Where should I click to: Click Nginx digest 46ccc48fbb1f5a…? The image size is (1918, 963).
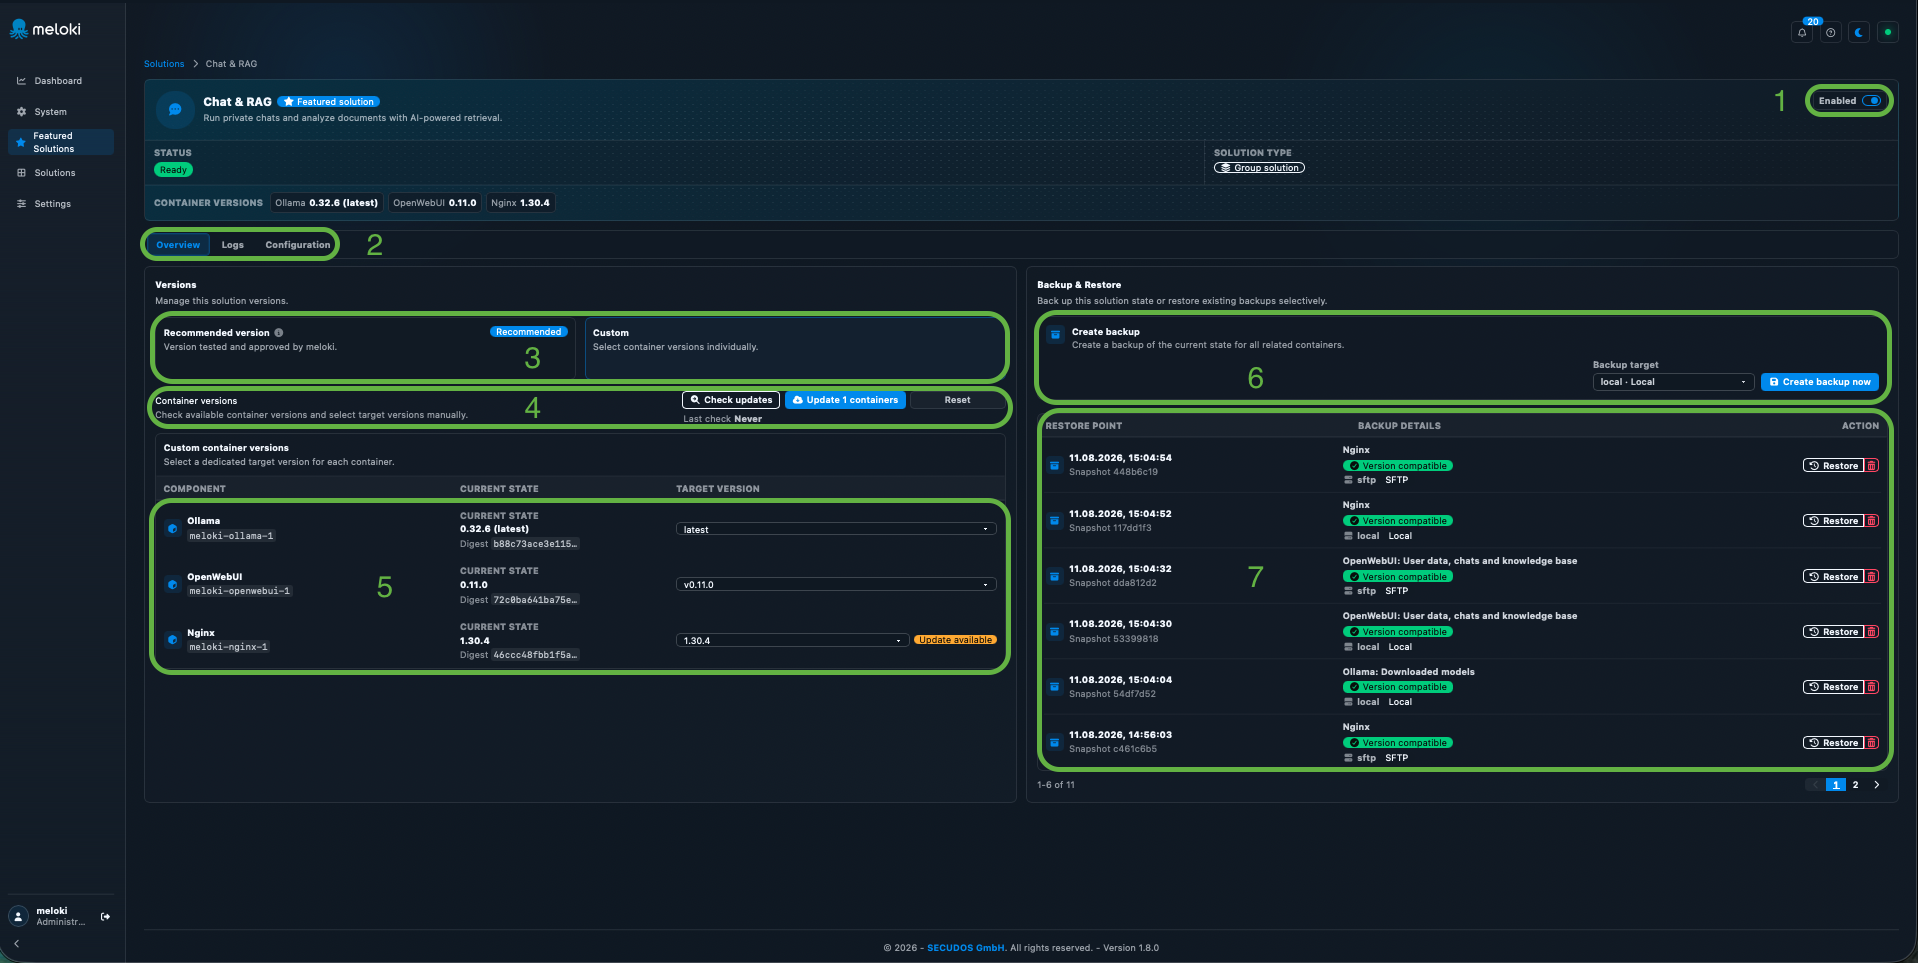pyautogui.click(x=535, y=655)
